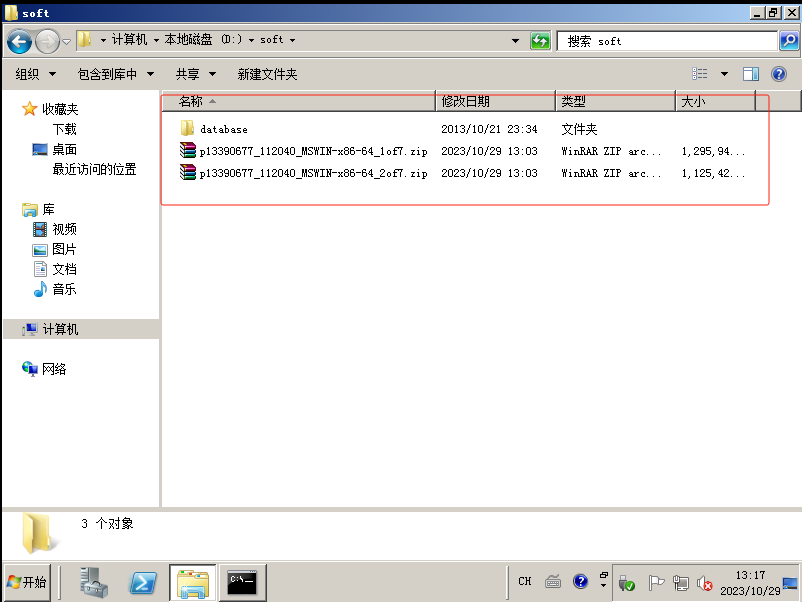Click the safely remove hardware tray icon
This screenshot has height=602, width=802.
(626, 583)
